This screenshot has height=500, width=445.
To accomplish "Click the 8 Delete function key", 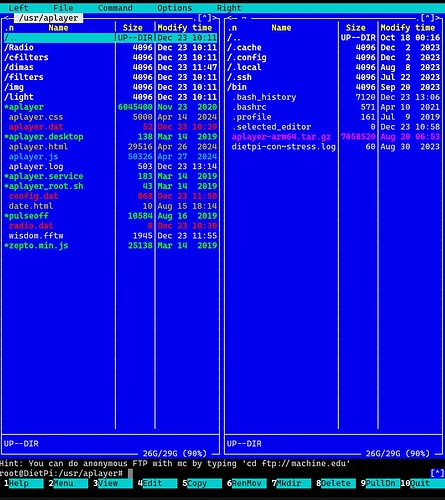I will coord(336,483).
